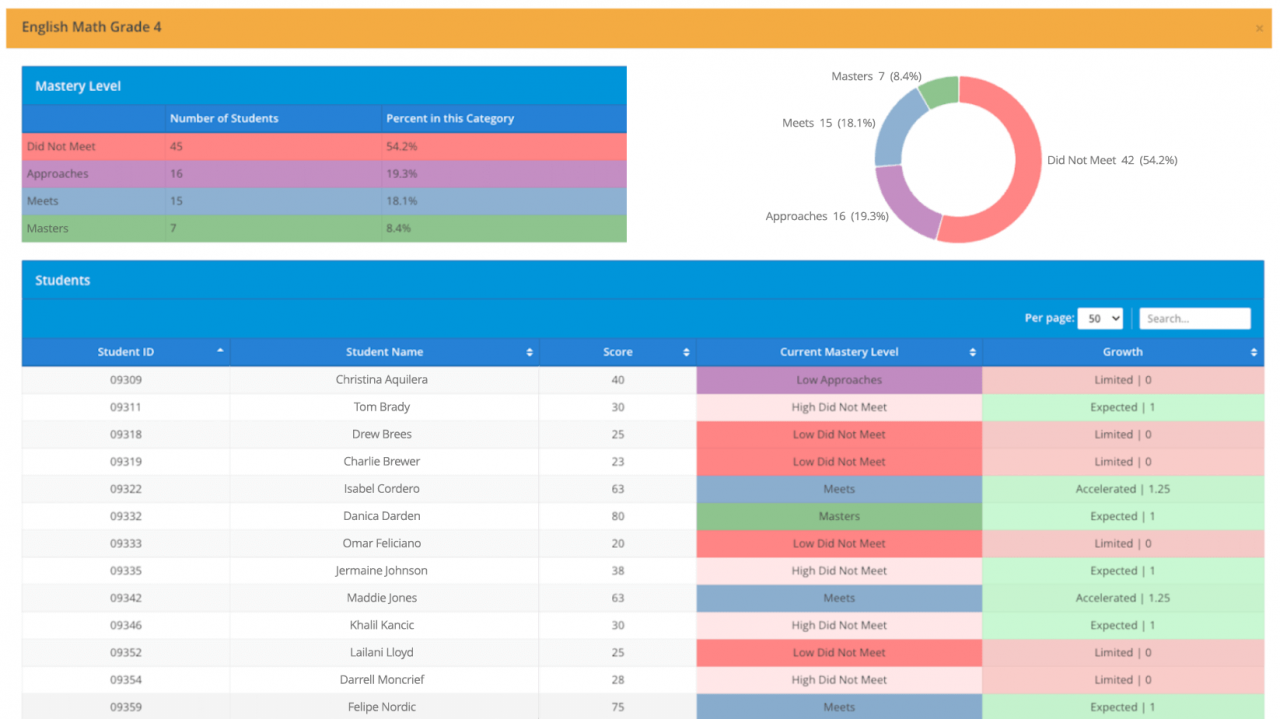Select student ID 09322
The width and height of the screenshot is (1280, 719).
(125, 488)
